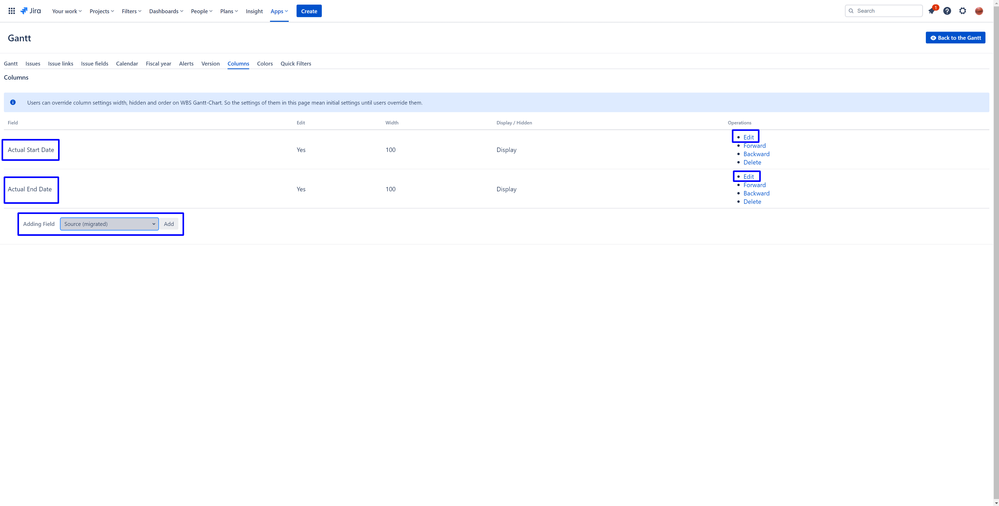The image size is (999, 506).
Task: Click Yes in Actual Start Date row
Action: [x=301, y=150]
